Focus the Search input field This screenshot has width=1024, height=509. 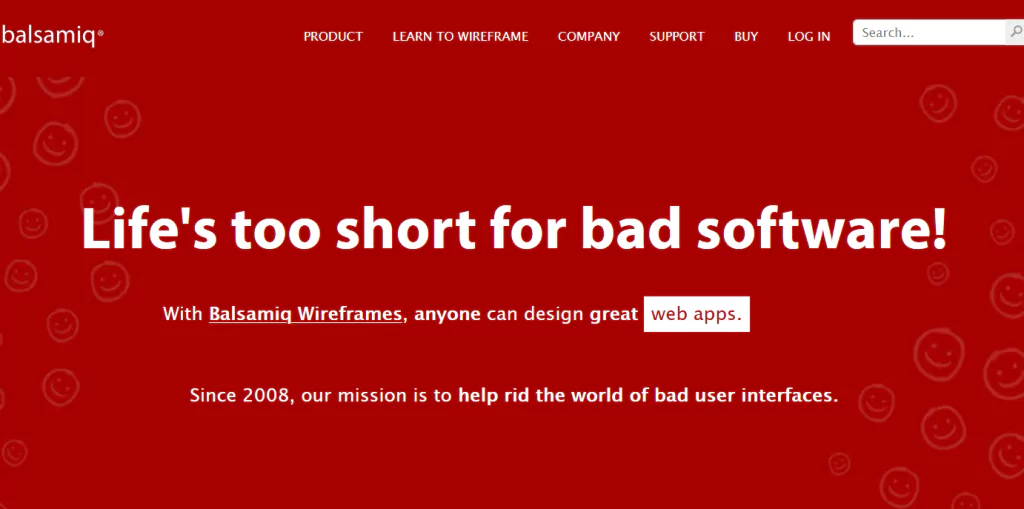[929, 32]
